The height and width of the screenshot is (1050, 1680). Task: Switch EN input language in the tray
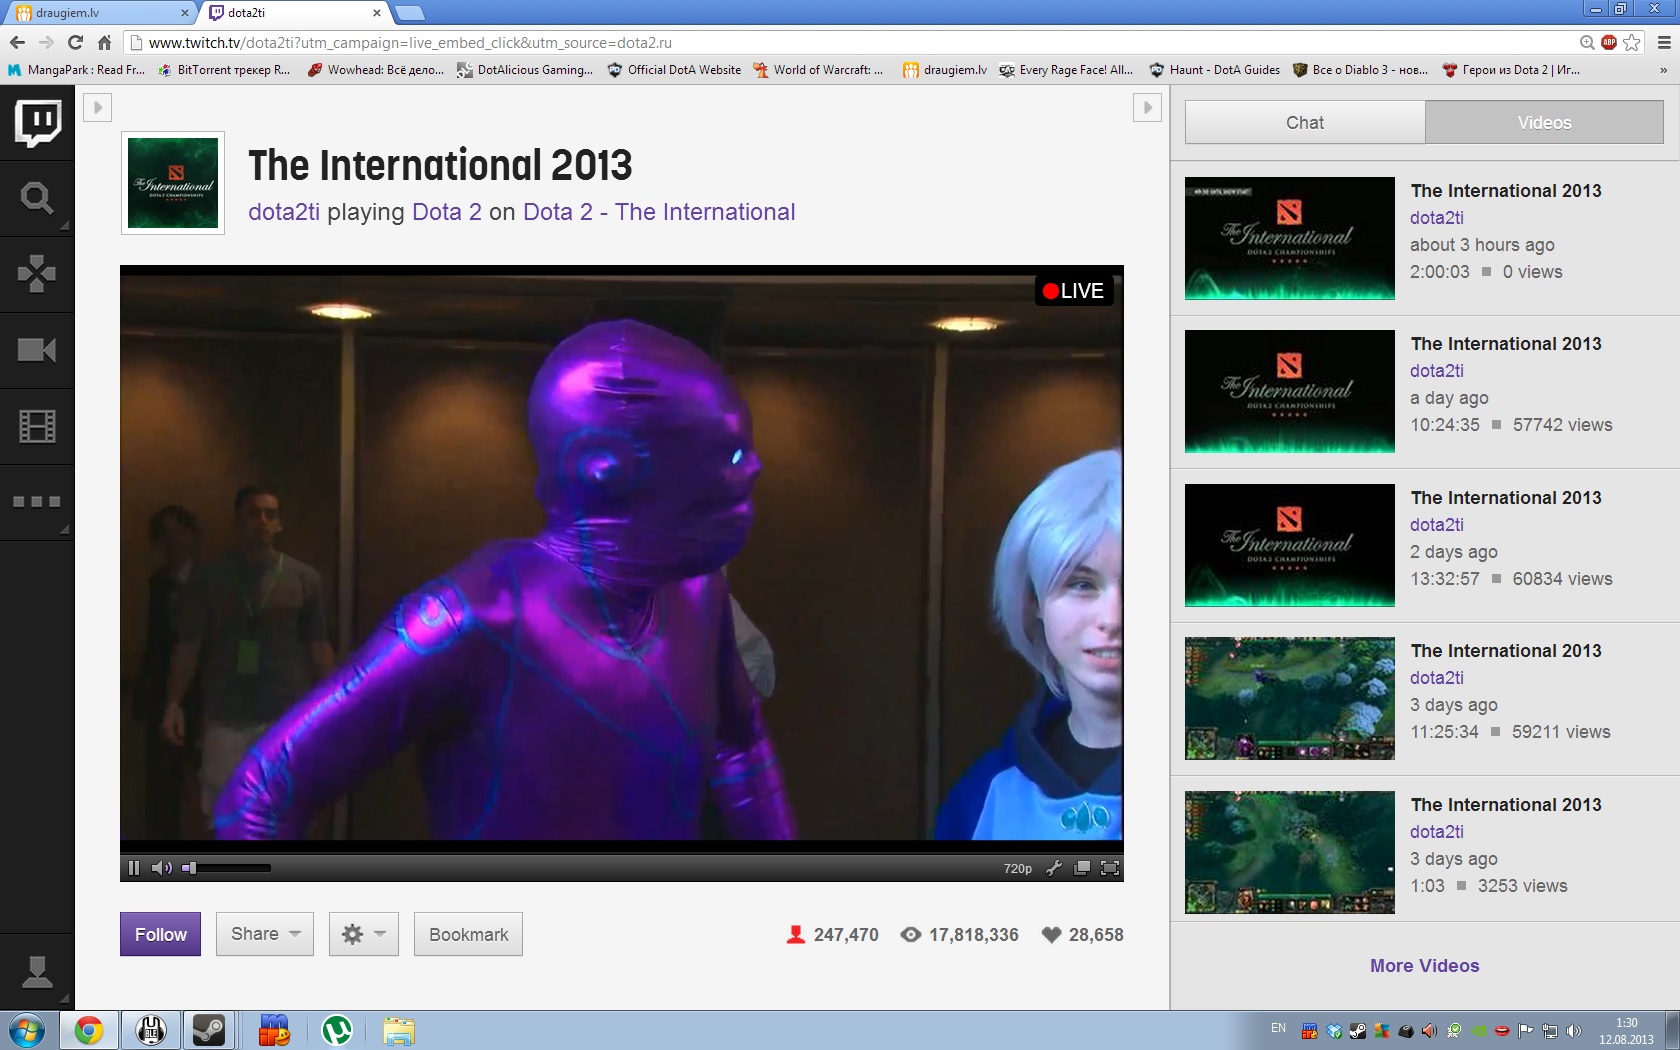click(x=1278, y=1028)
